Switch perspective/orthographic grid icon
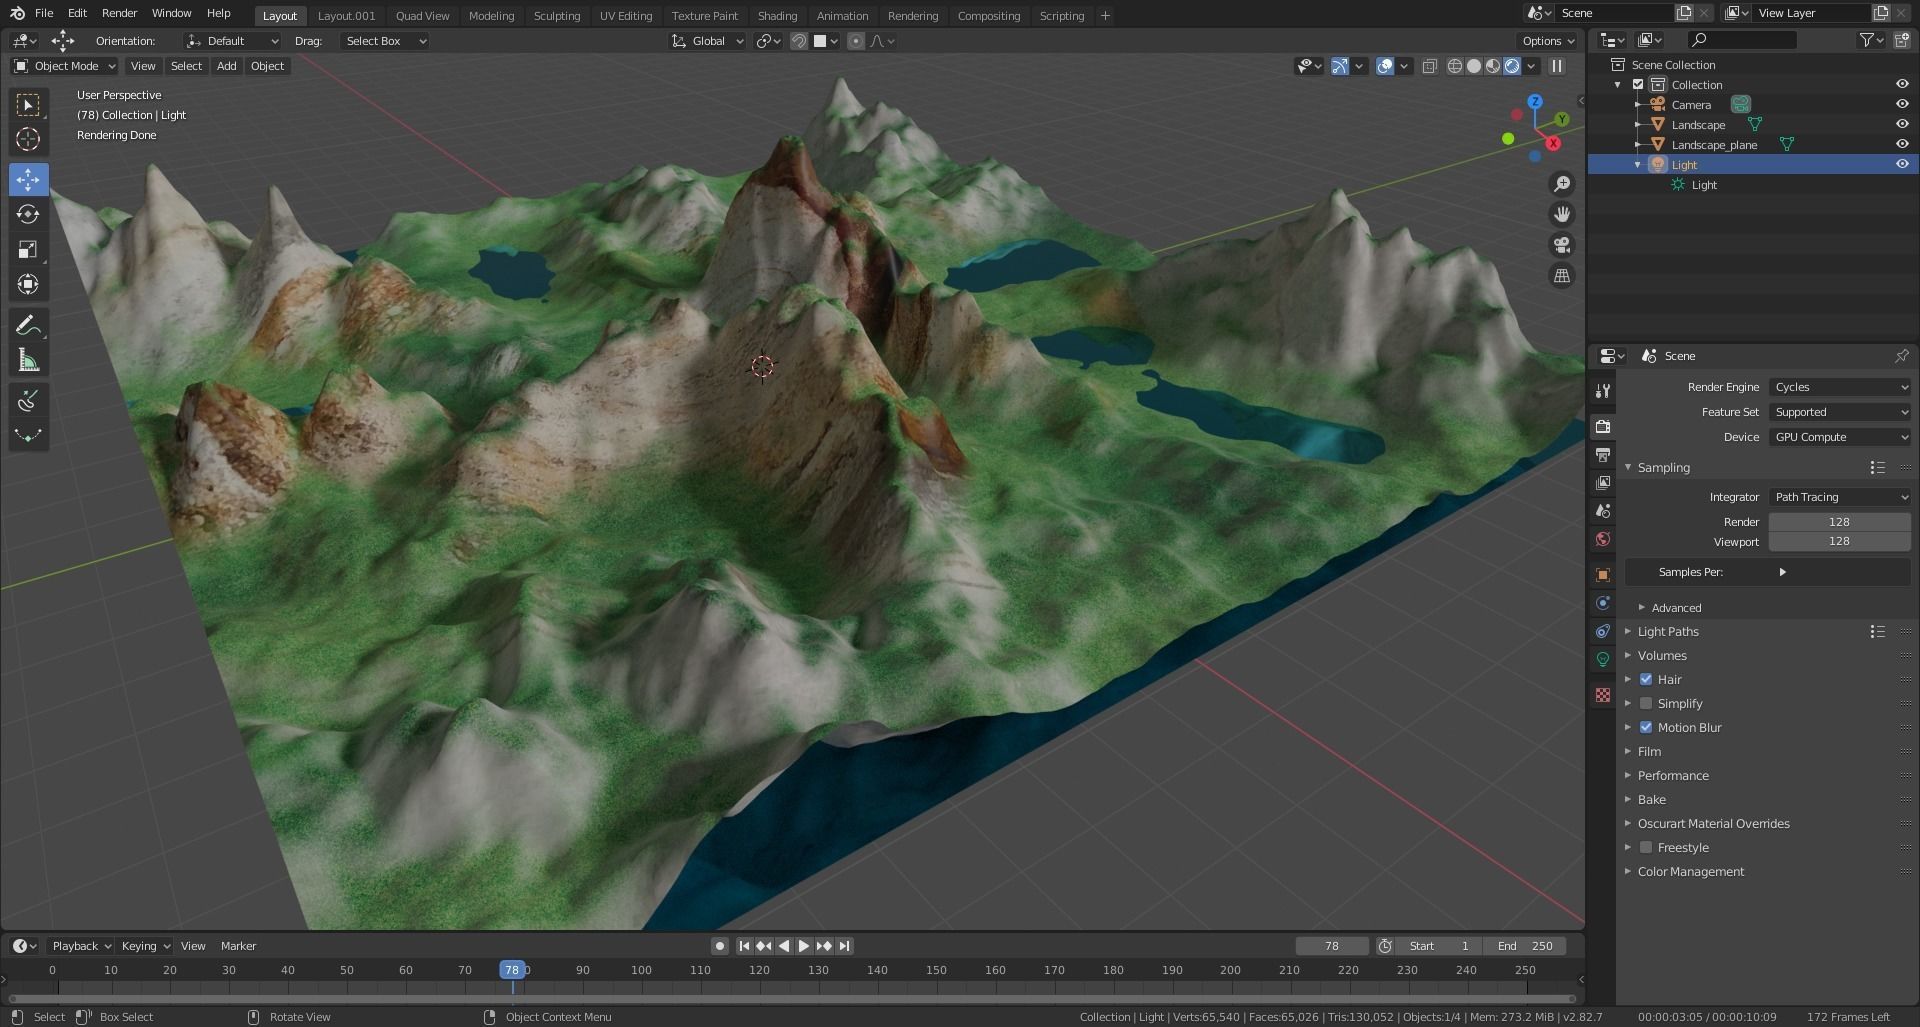Screen dimensions: 1920x1027 pos(1562,276)
